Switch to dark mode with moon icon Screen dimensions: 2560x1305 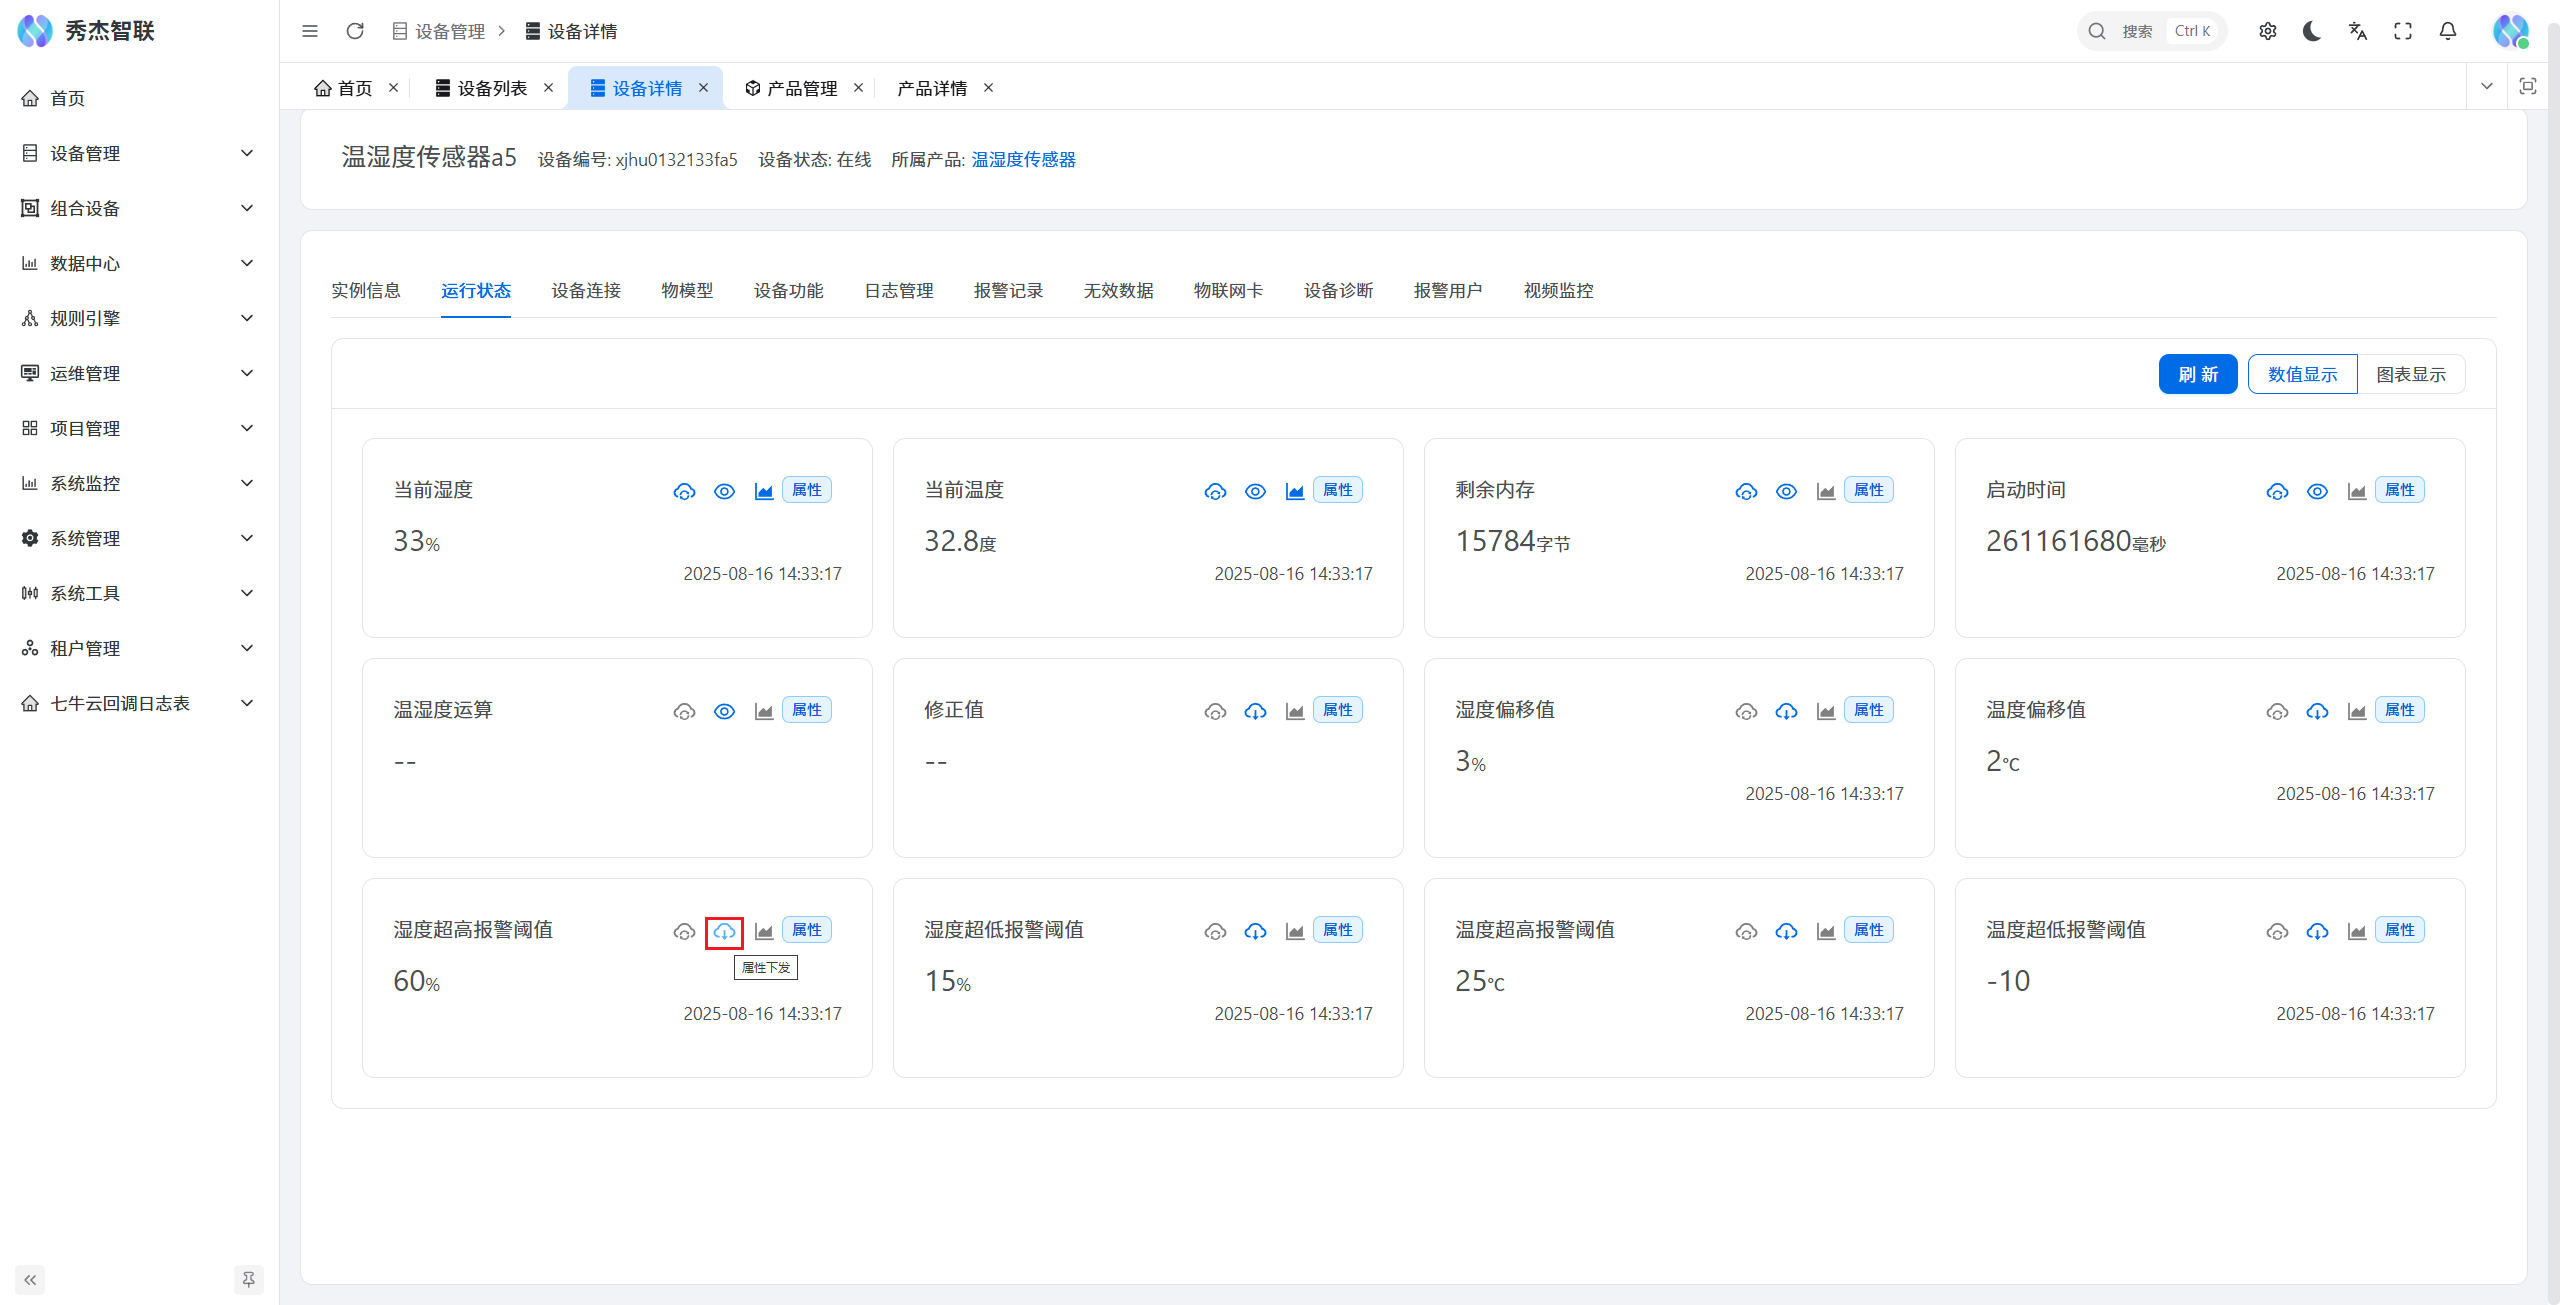pyautogui.click(x=2312, y=31)
